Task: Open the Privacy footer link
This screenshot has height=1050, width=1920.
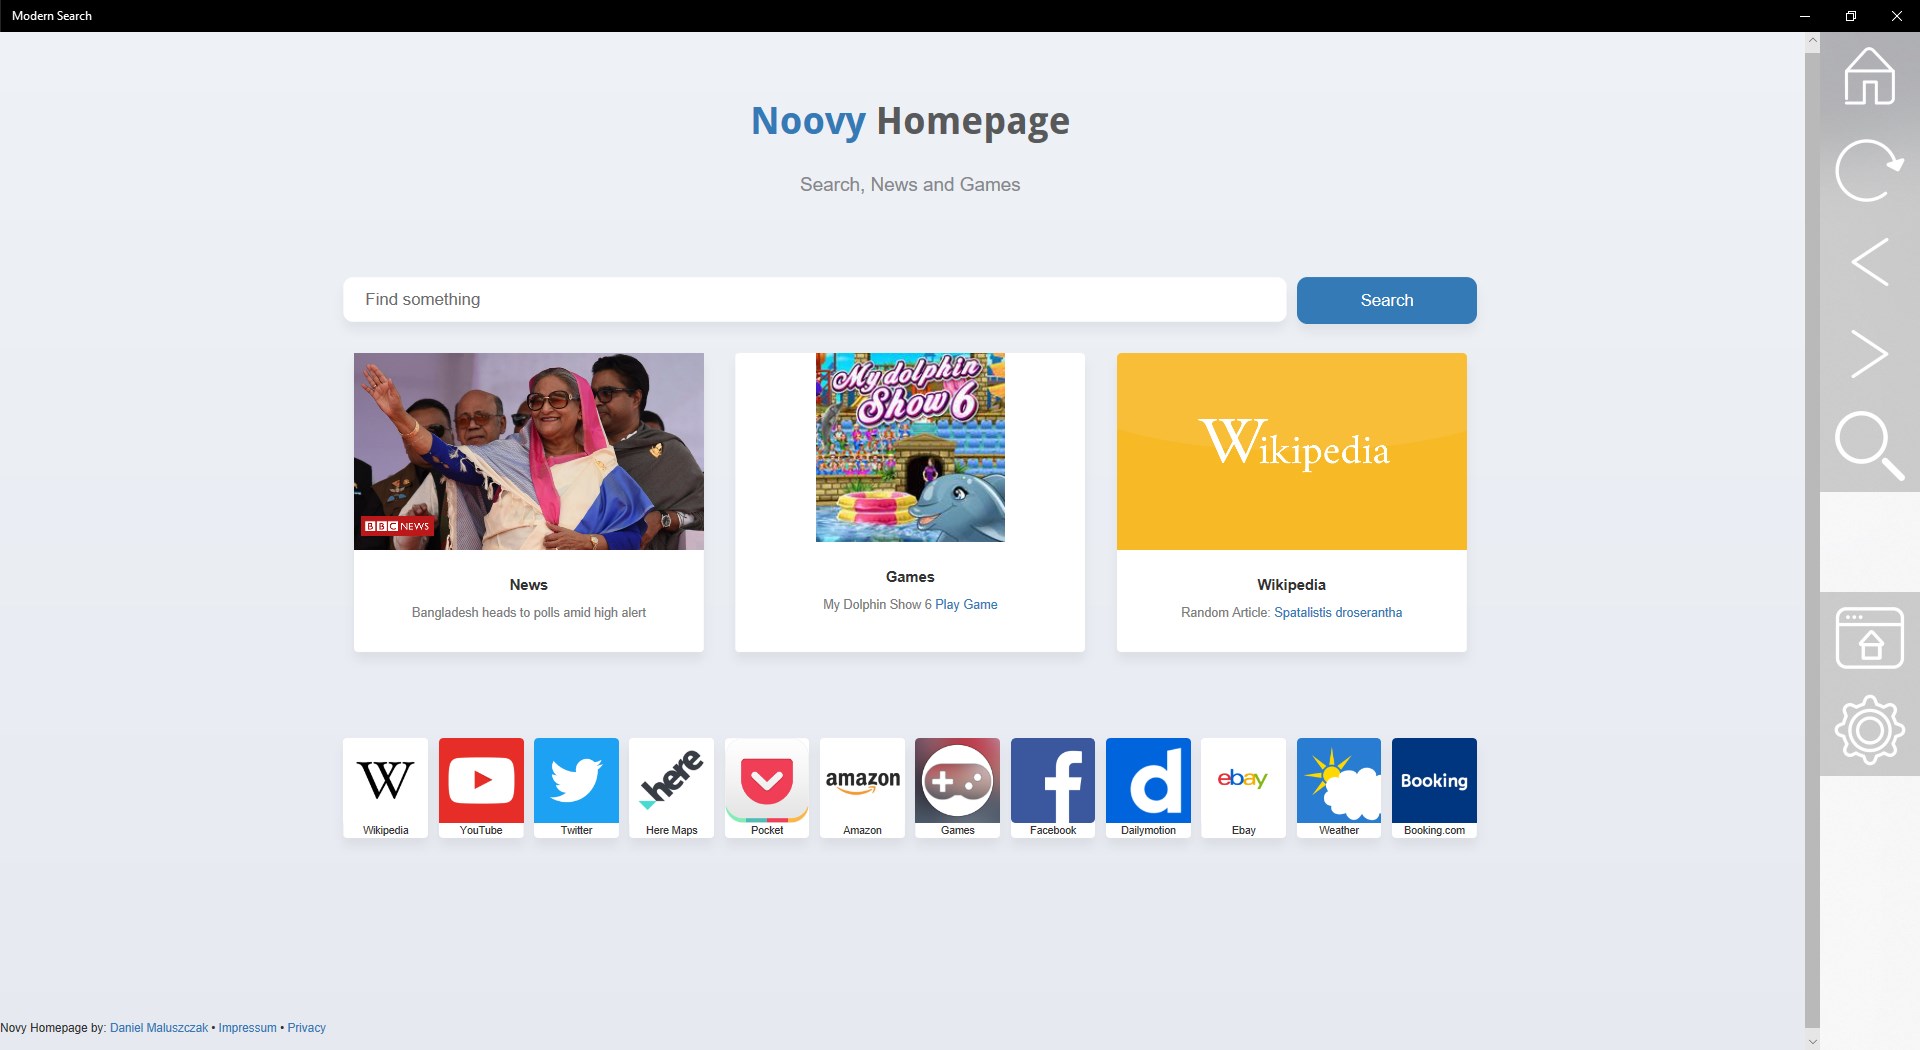Action: [x=307, y=1028]
